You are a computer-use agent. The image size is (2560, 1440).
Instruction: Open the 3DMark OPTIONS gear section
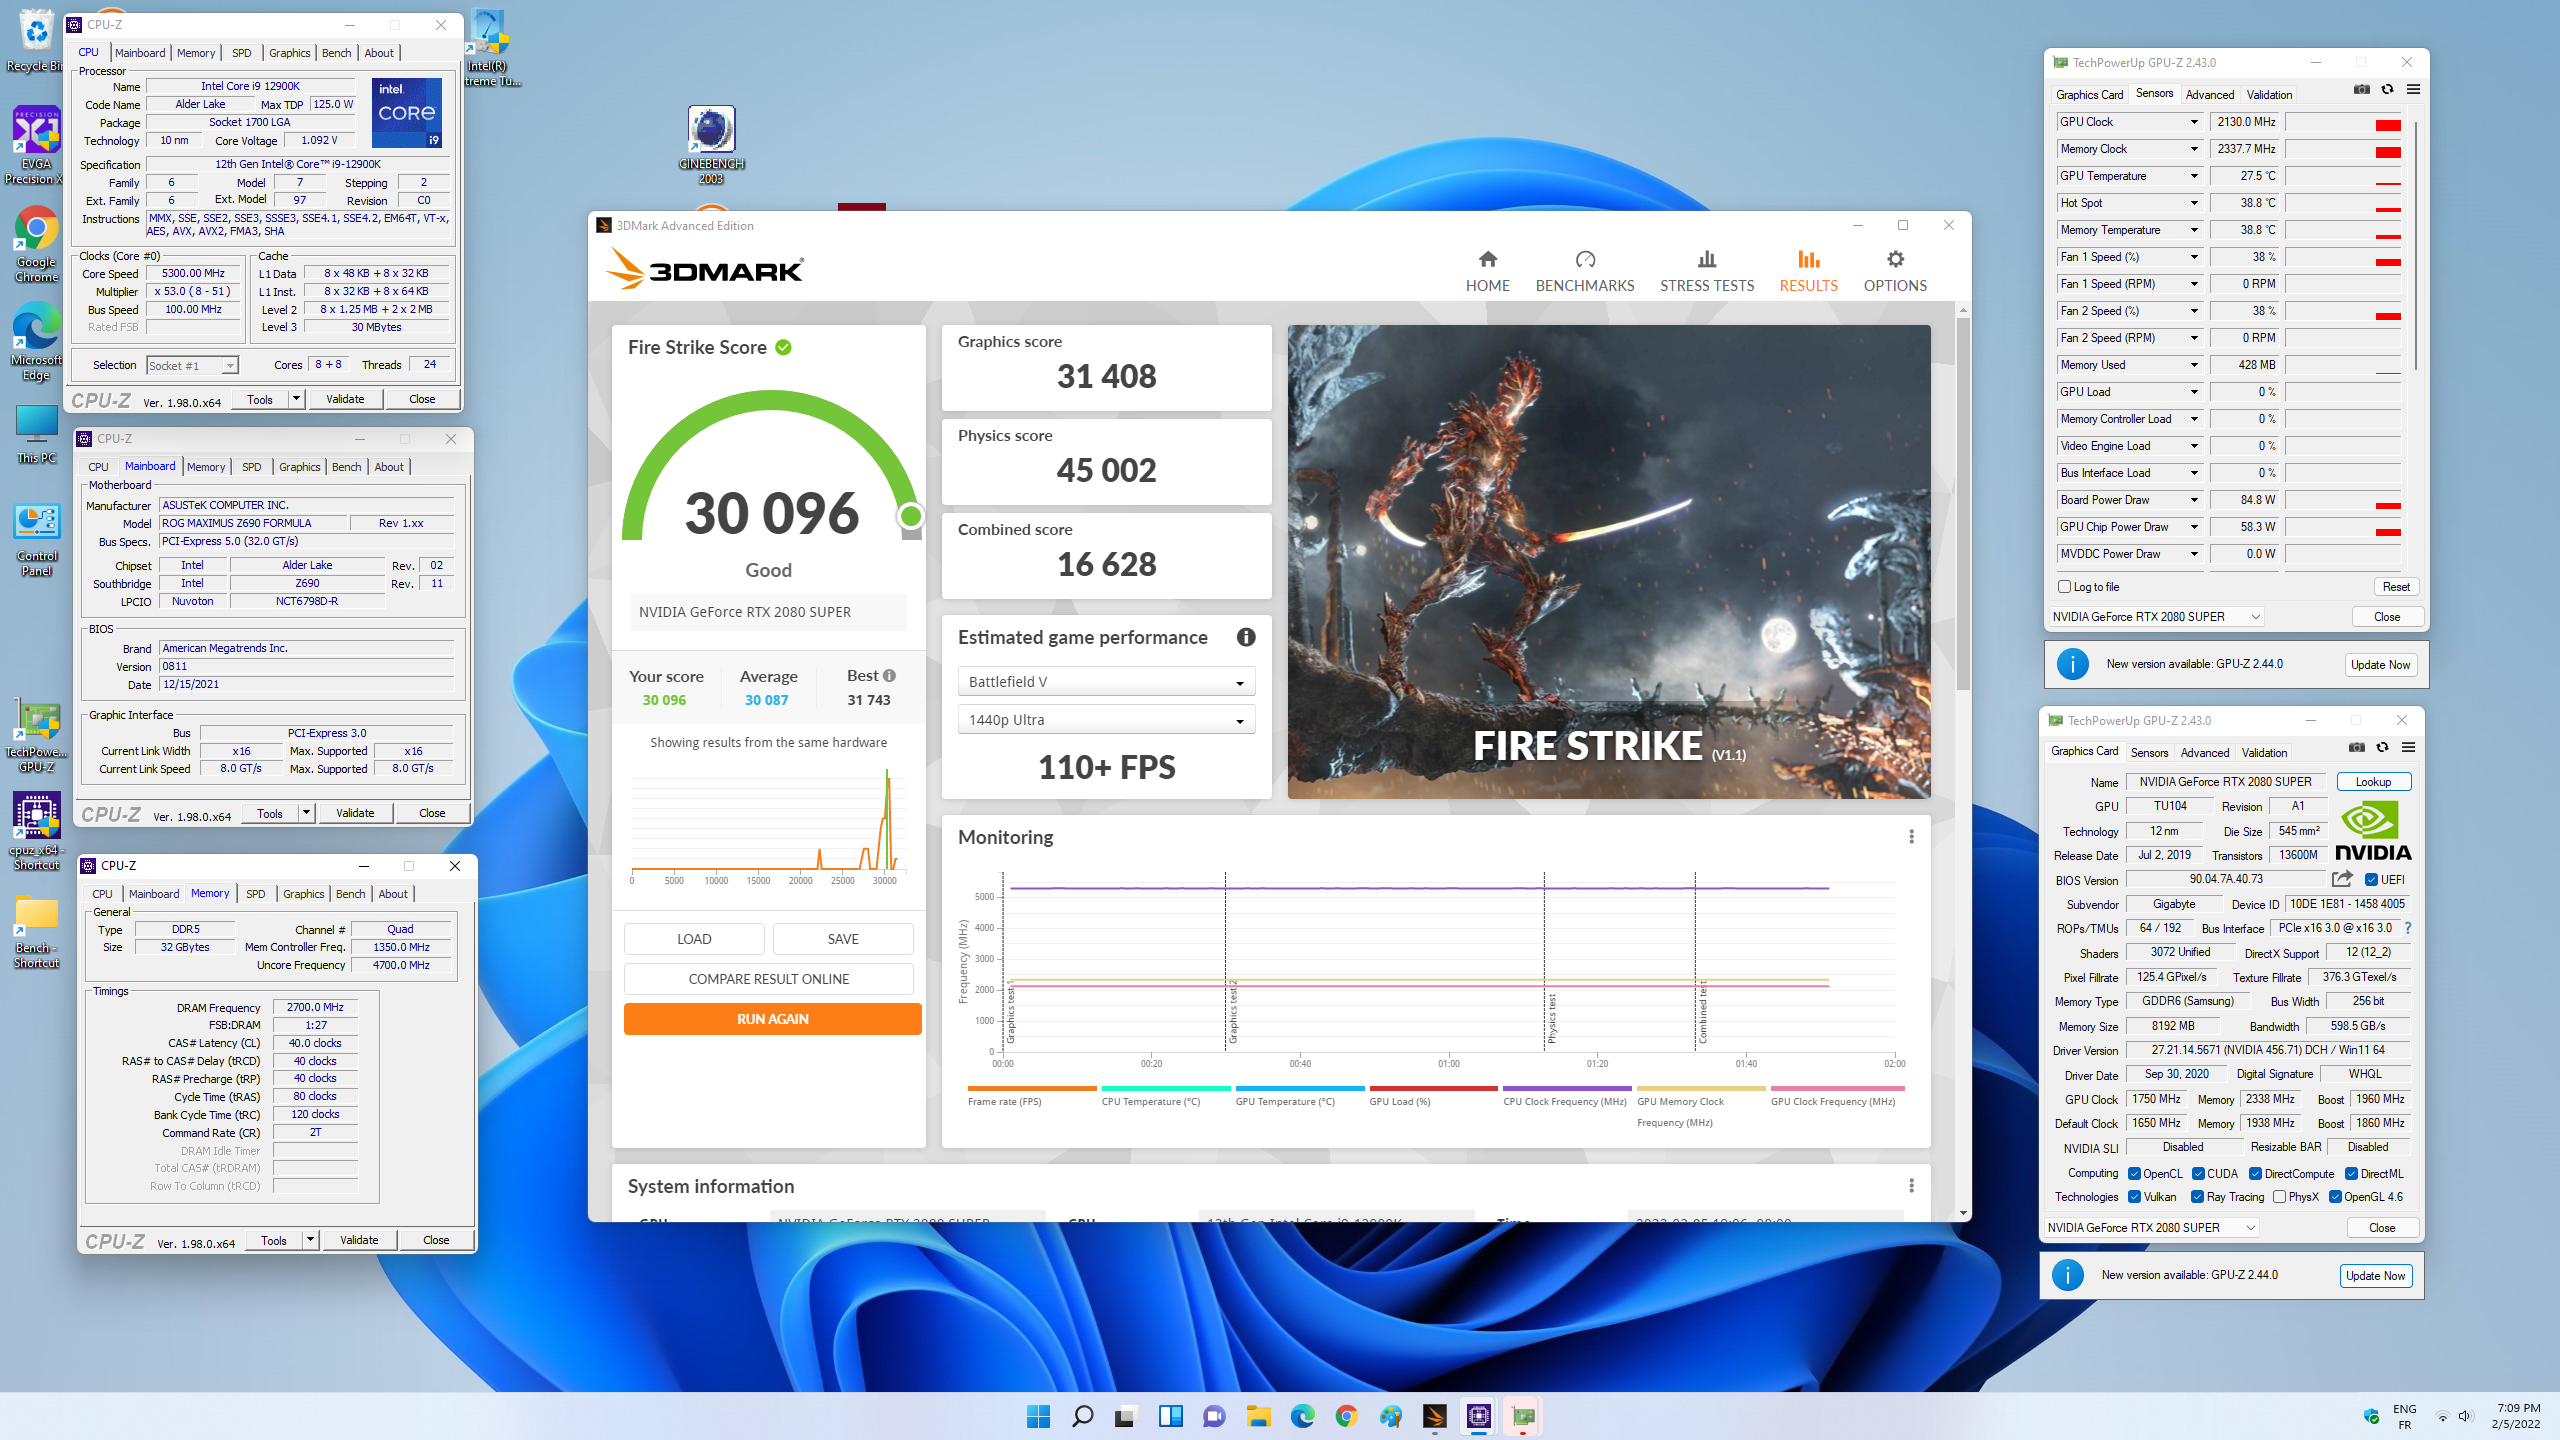point(1894,271)
